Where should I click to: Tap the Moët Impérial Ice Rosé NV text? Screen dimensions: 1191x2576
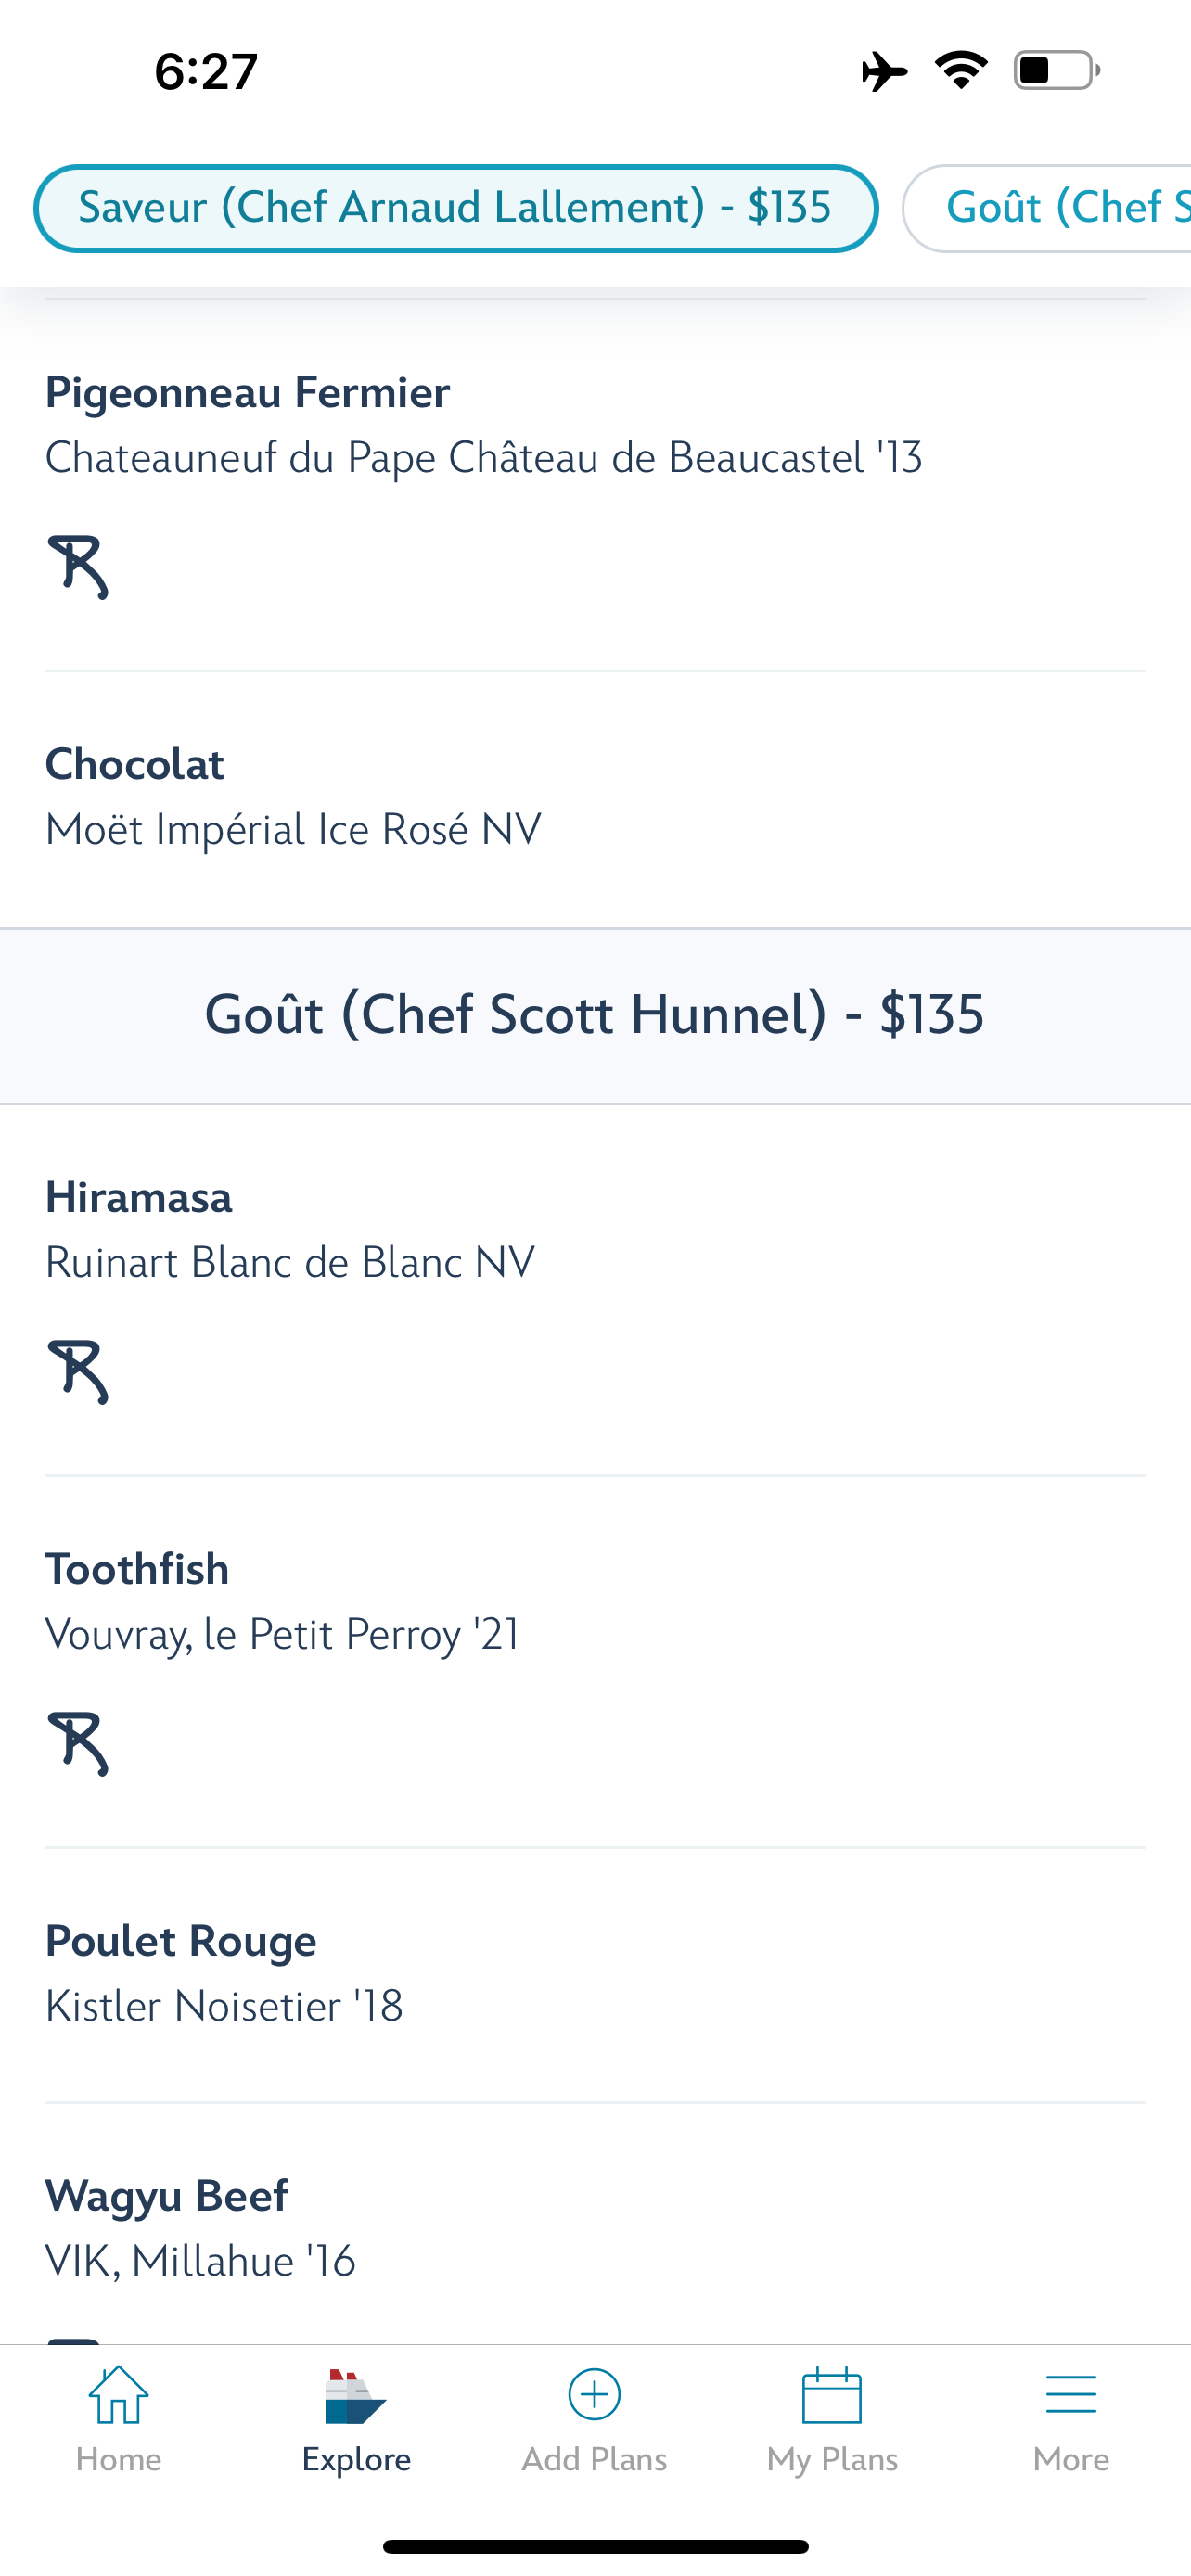coord(294,829)
